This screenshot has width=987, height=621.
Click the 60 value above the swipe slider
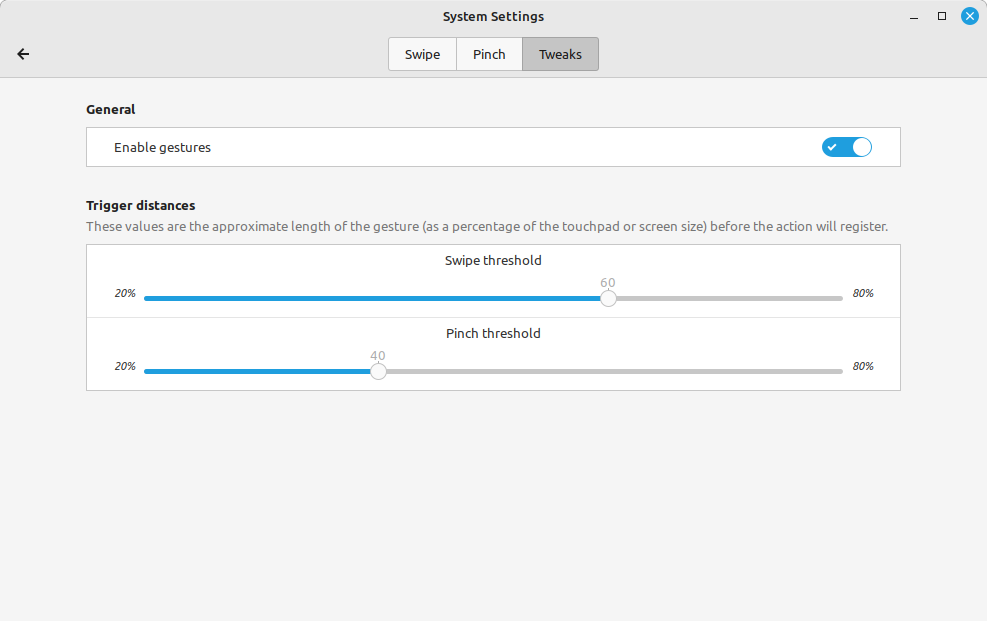click(607, 283)
